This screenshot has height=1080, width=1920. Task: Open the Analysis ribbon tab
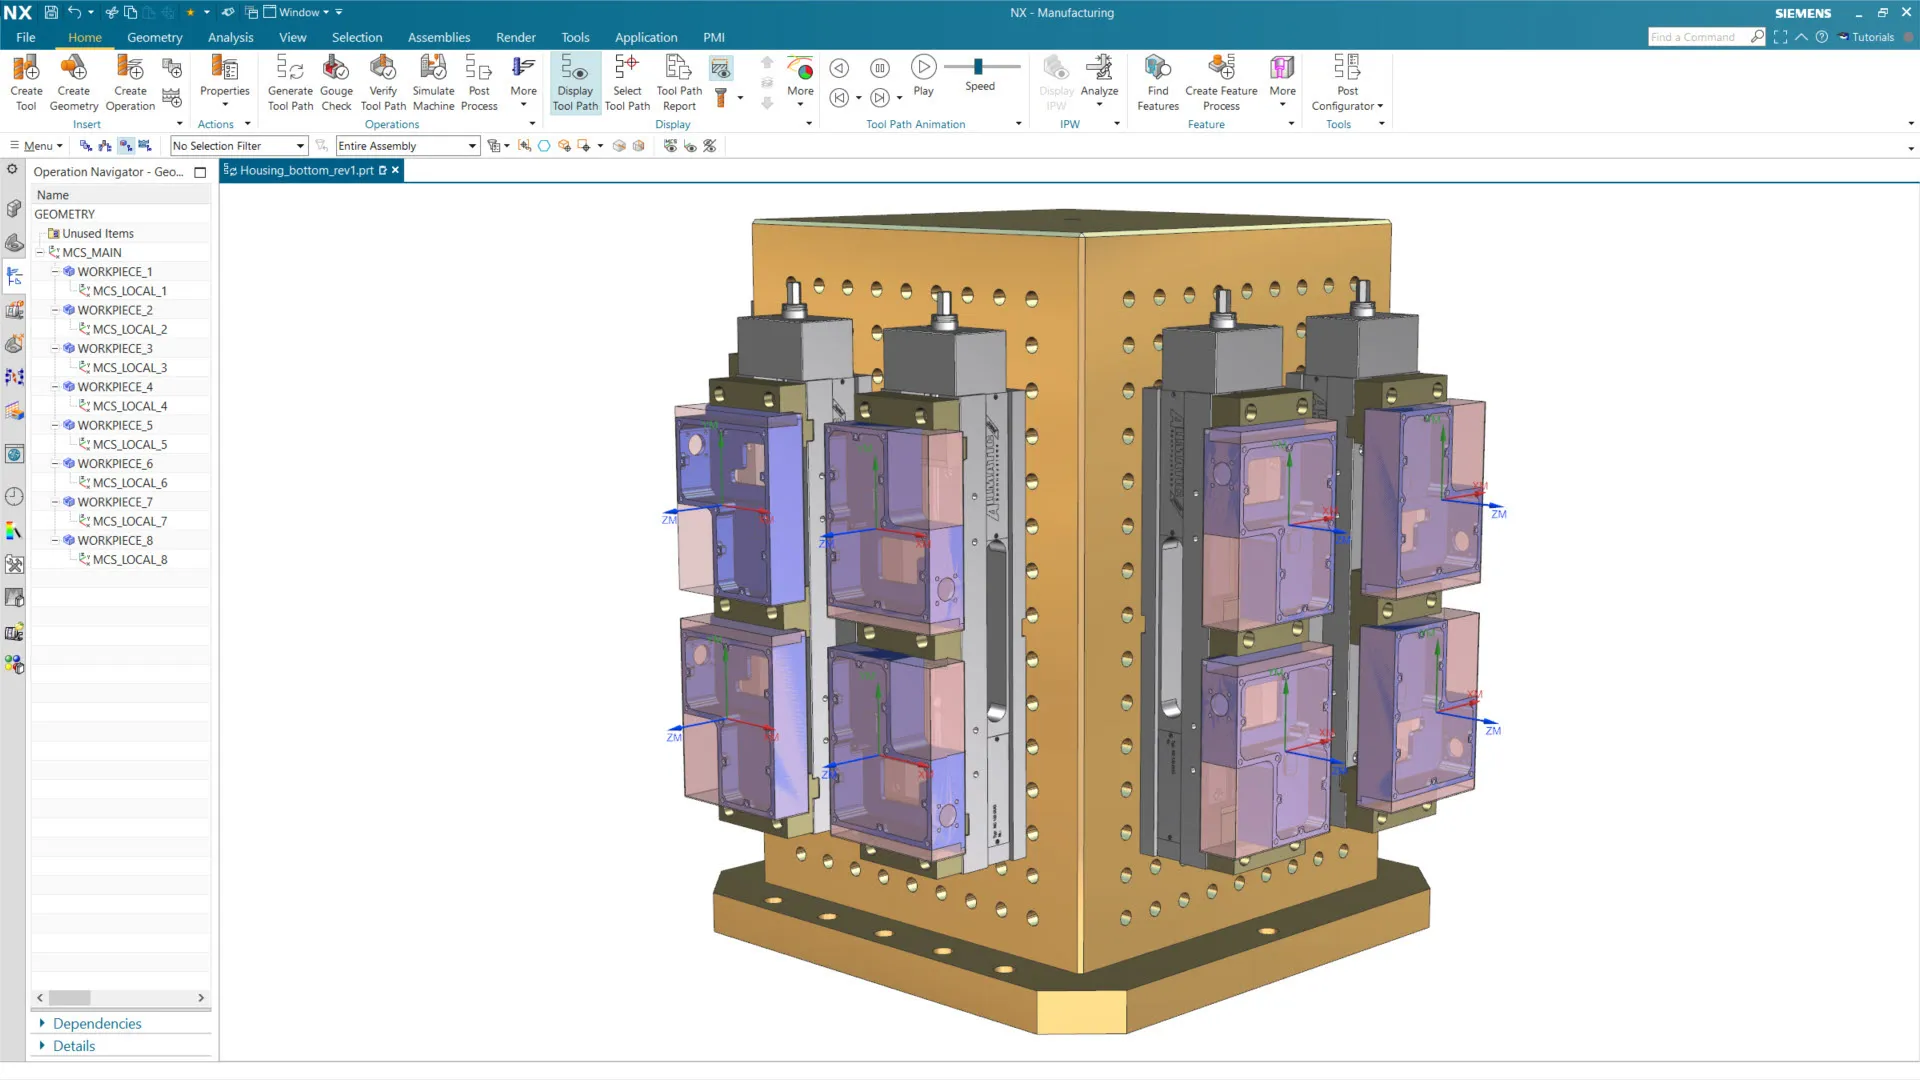click(230, 37)
